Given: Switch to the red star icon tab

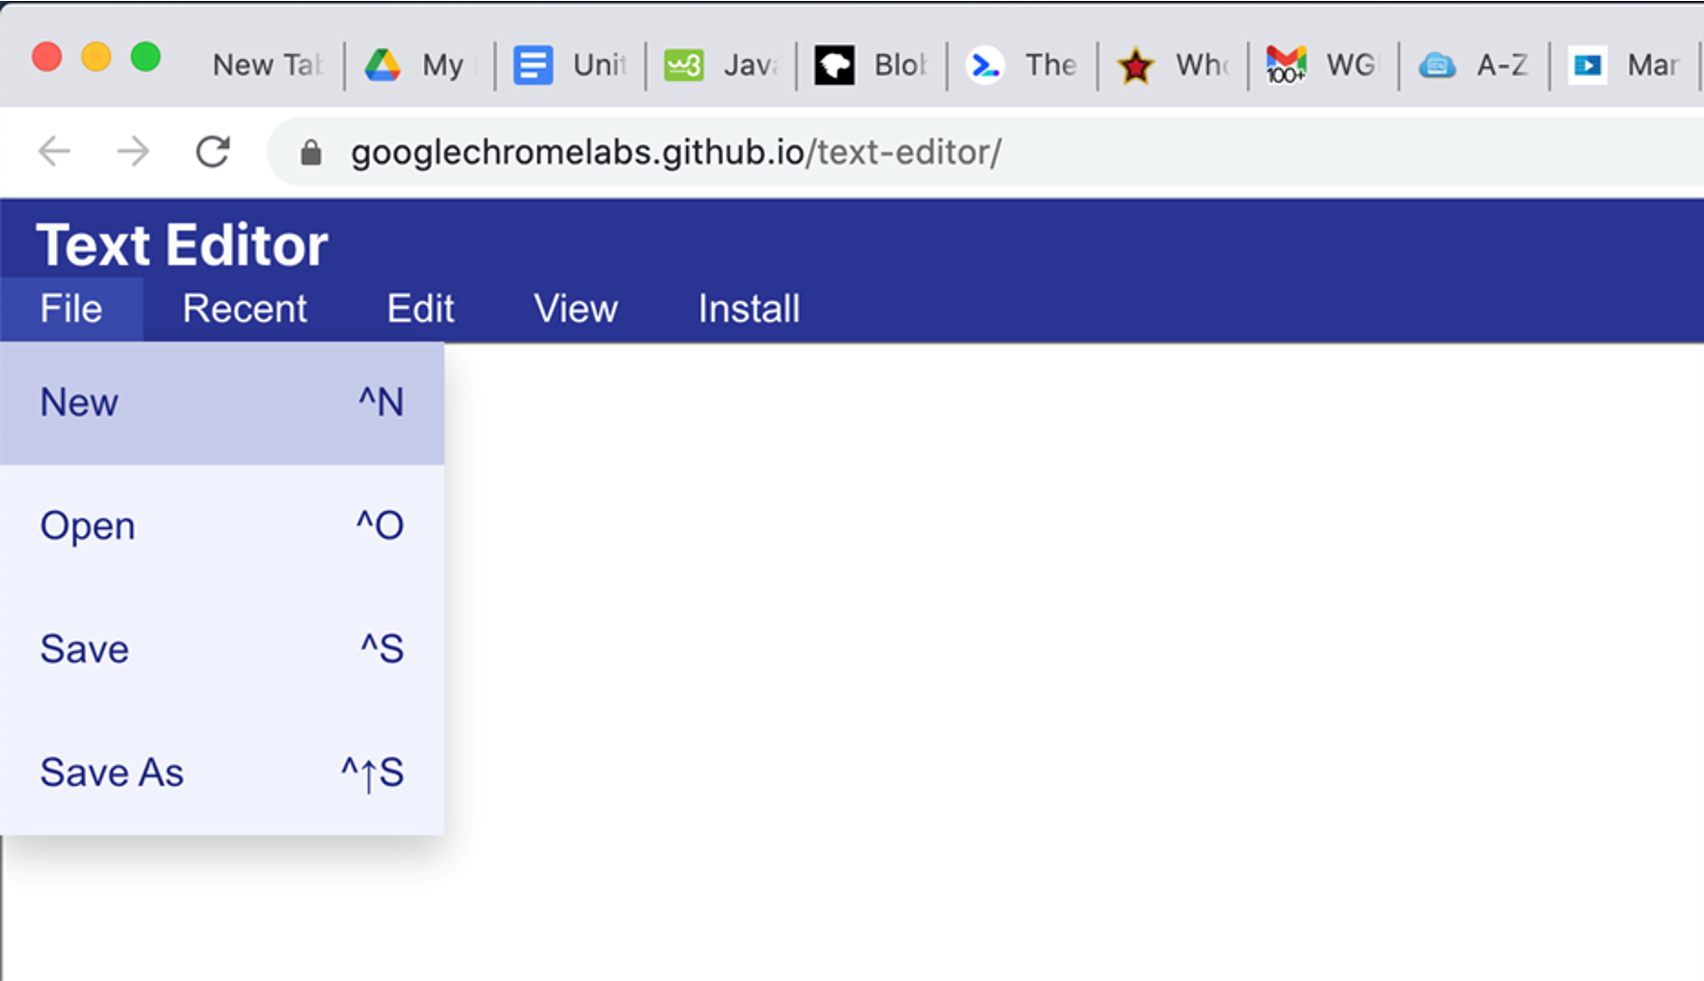Looking at the screenshot, I should click(1172, 65).
